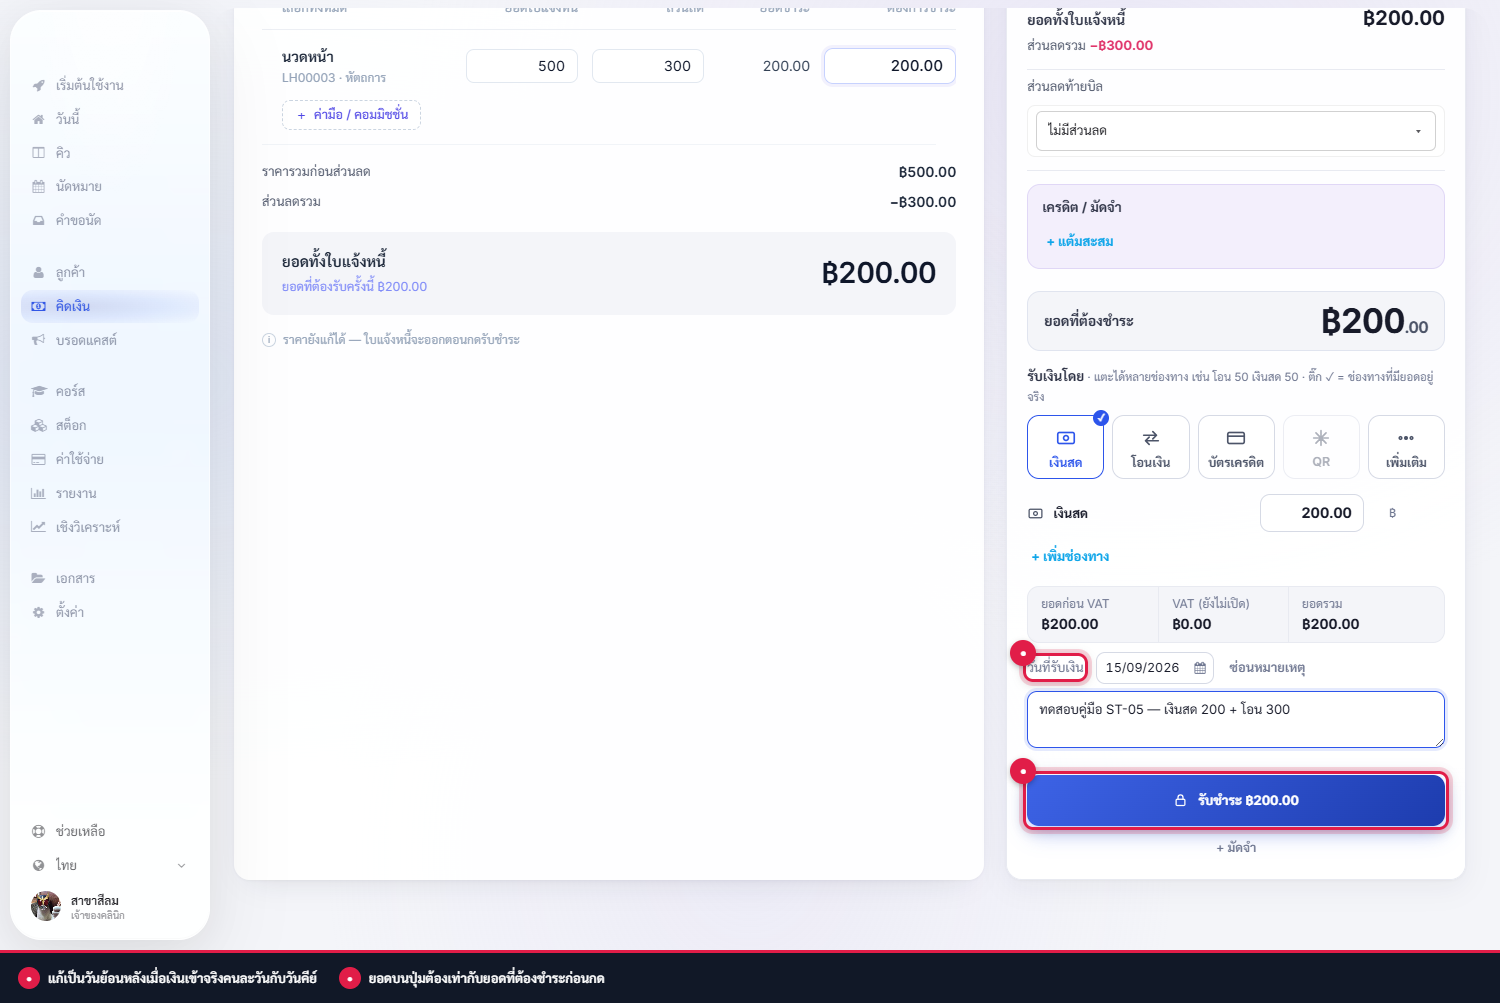Click the add loyalty points link แต้มสะสม
Image resolution: width=1500 pixels, height=1003 pixels.
pos(1080,242)
